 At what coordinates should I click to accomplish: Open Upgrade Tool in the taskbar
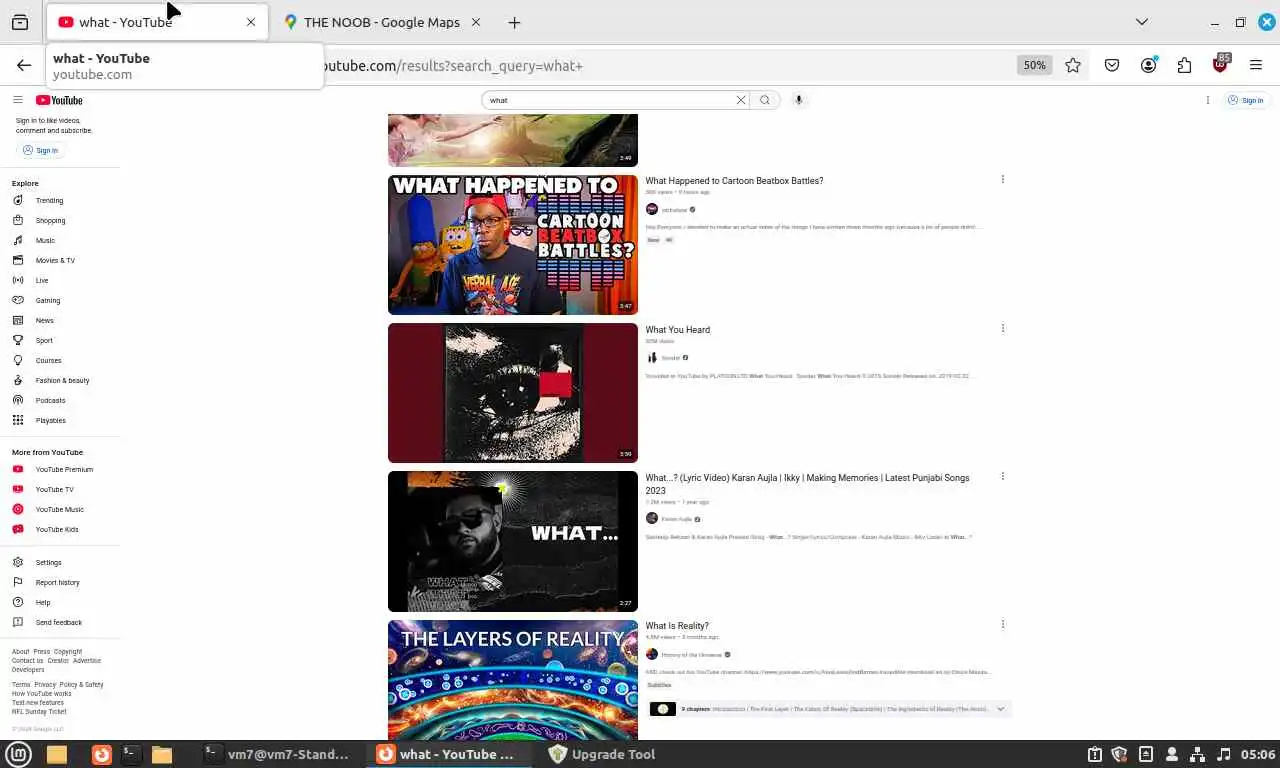tap(602, 754)
